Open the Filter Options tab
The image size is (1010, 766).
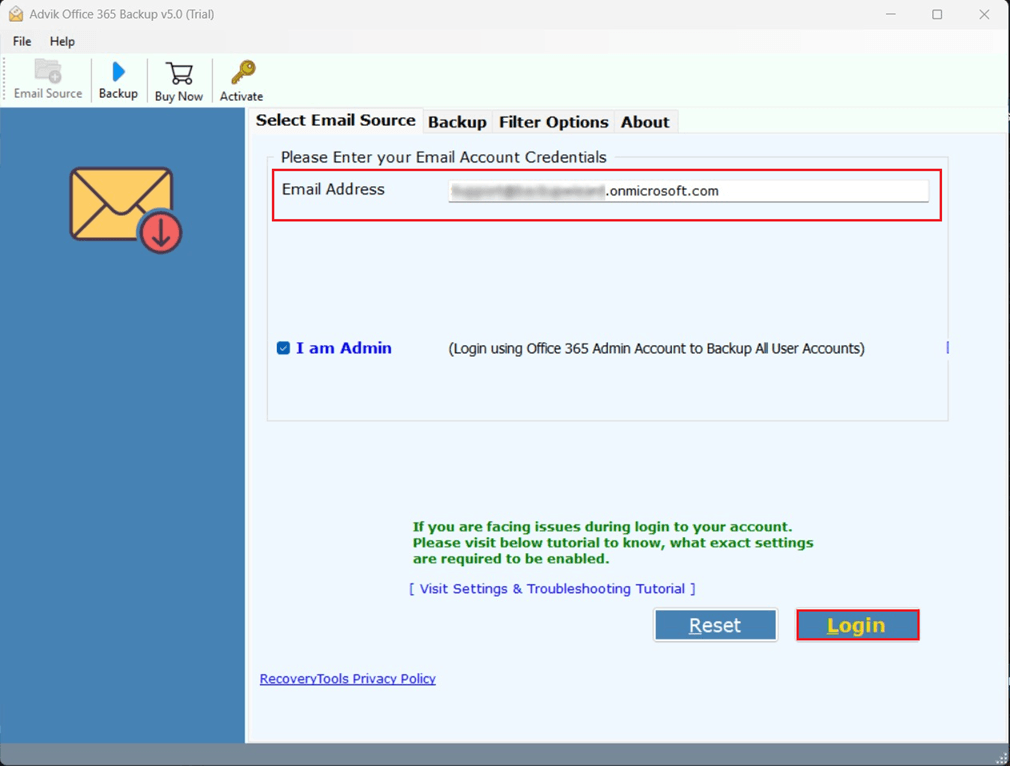553,122
